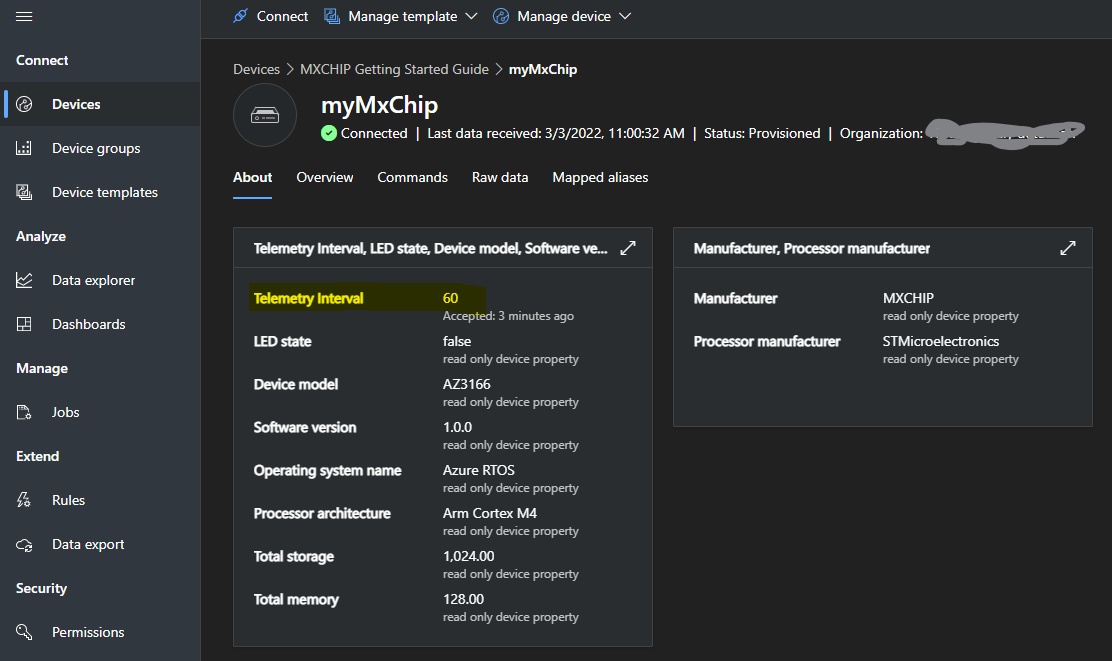Open the Manage device dropdown chevron
This screenshot has width=1112, height=661.
tap(625, 16)
